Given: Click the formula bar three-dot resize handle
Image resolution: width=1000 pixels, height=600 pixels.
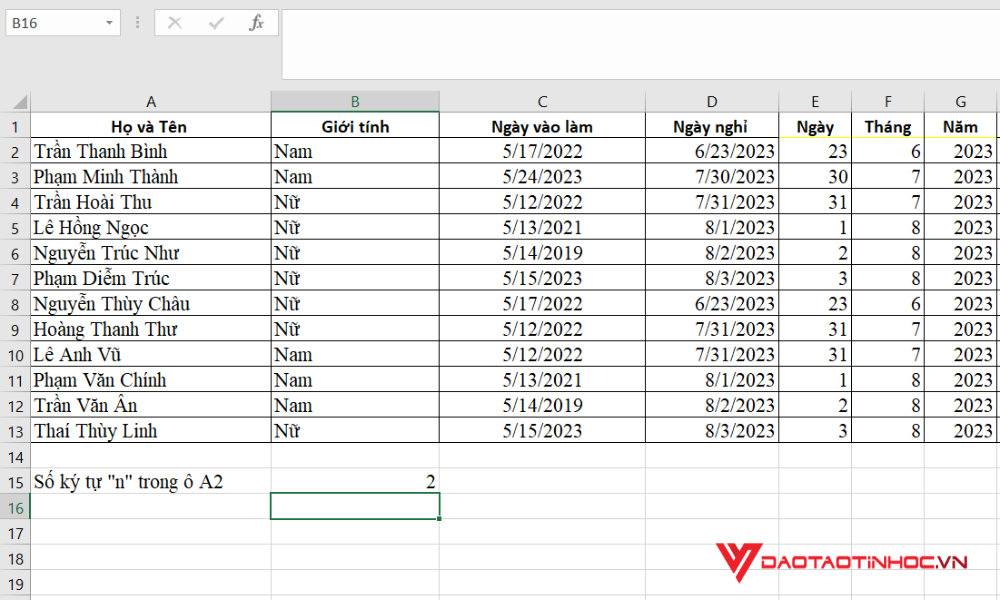Looking at the screenshot, I should click(137, 24).
